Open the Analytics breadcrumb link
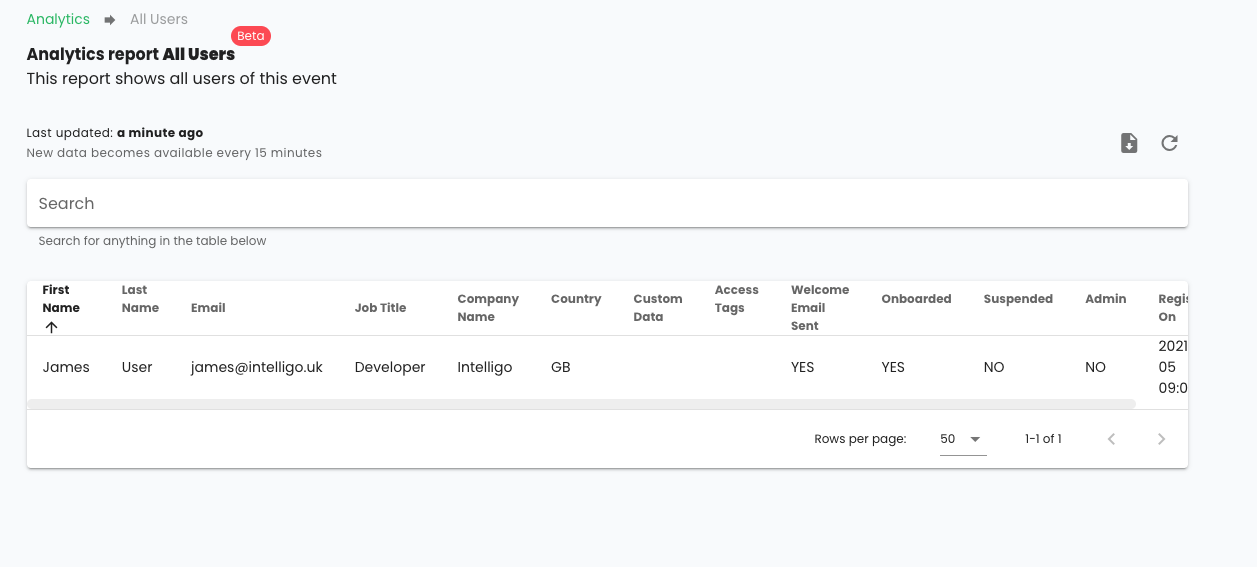The width and height of the screenshot is (1257, 567). 58,19
